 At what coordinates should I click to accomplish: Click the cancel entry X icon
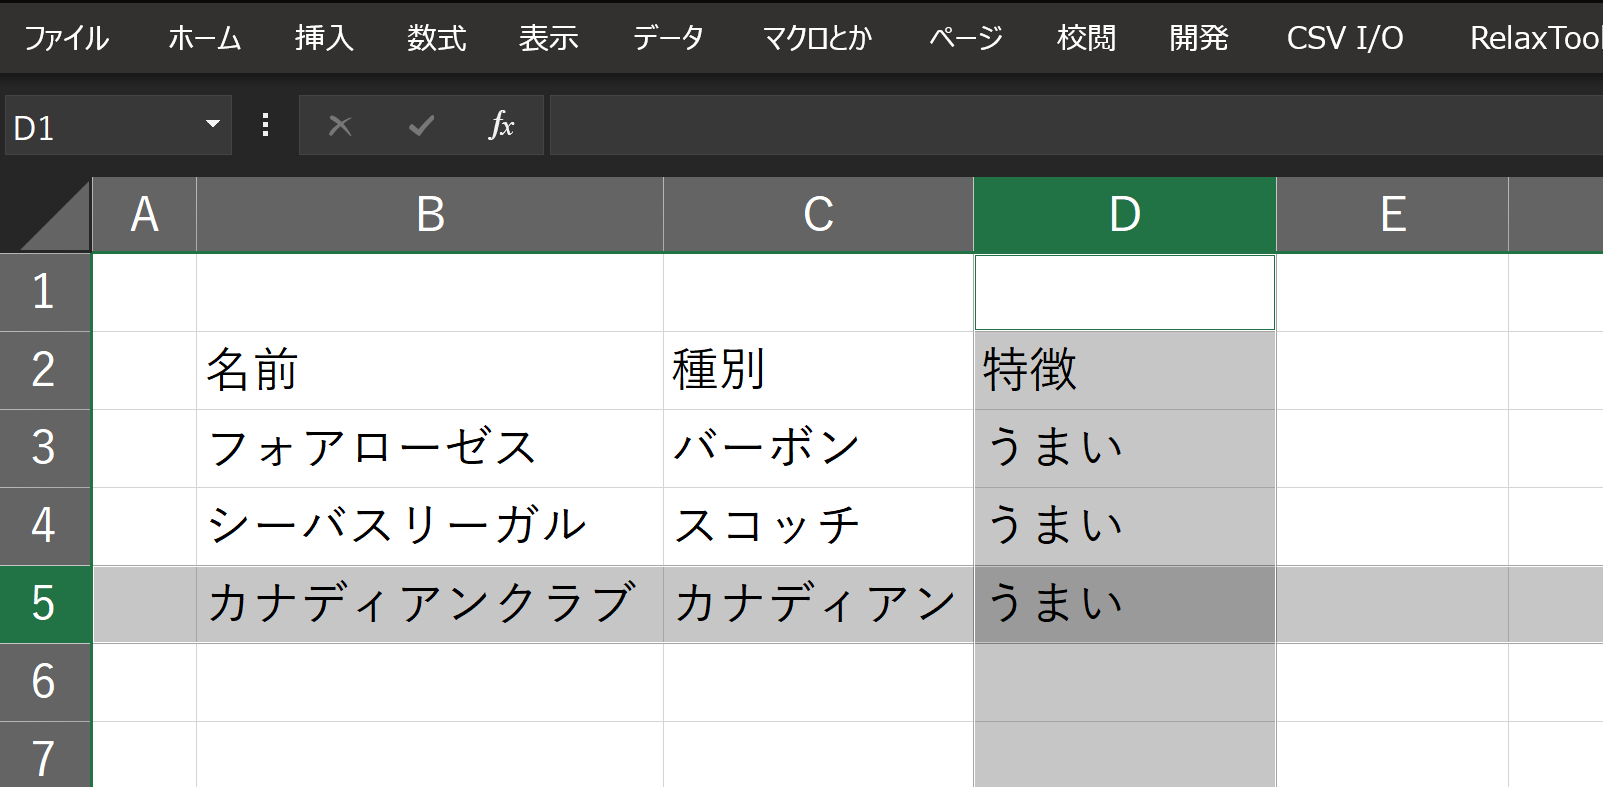pos(340,126)
